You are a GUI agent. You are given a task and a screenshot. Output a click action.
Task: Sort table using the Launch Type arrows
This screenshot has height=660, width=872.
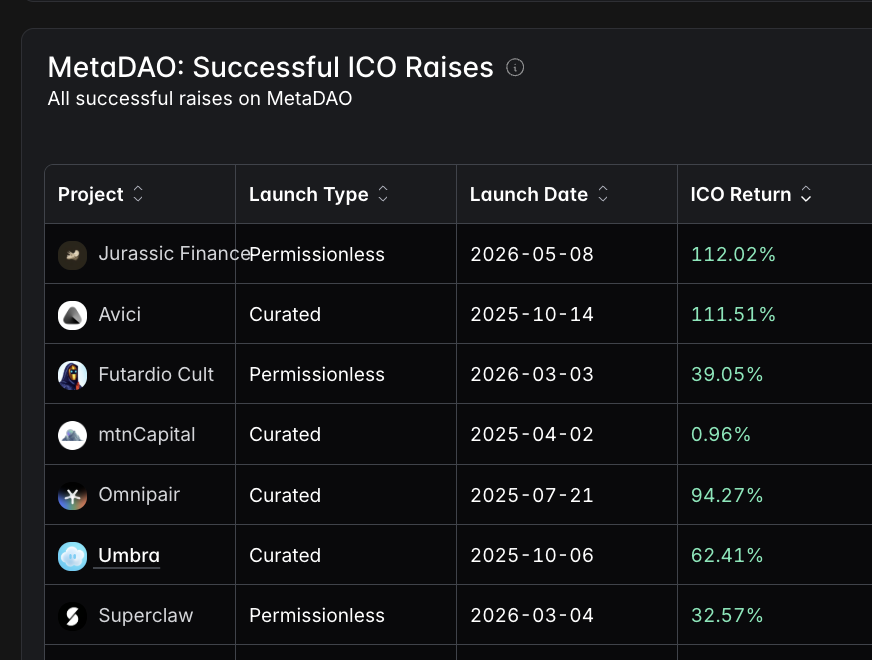pos(383,193)
